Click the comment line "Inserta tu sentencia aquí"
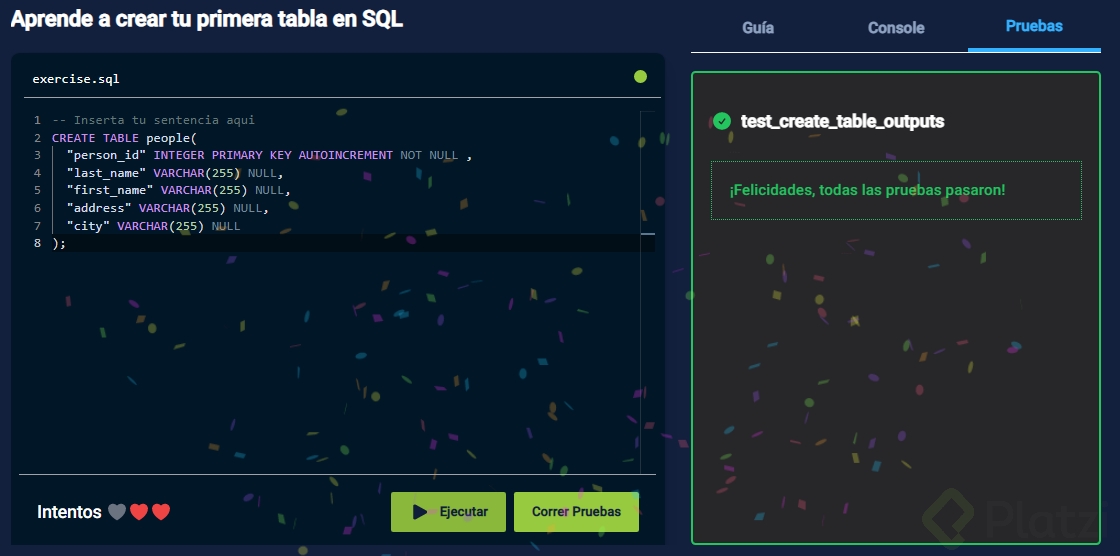 tap(154, 120)
